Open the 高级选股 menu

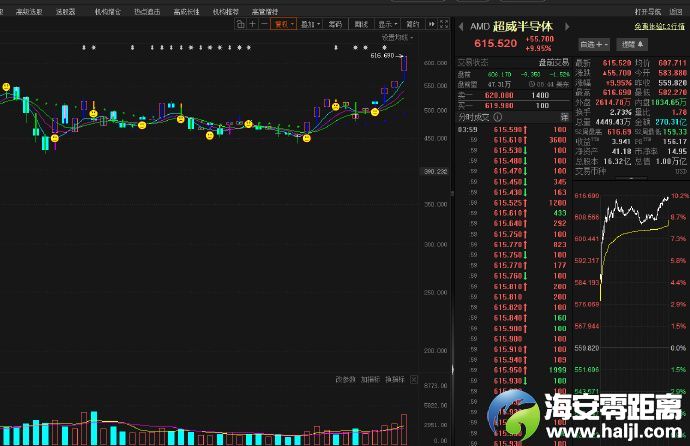tap(29, 12)
